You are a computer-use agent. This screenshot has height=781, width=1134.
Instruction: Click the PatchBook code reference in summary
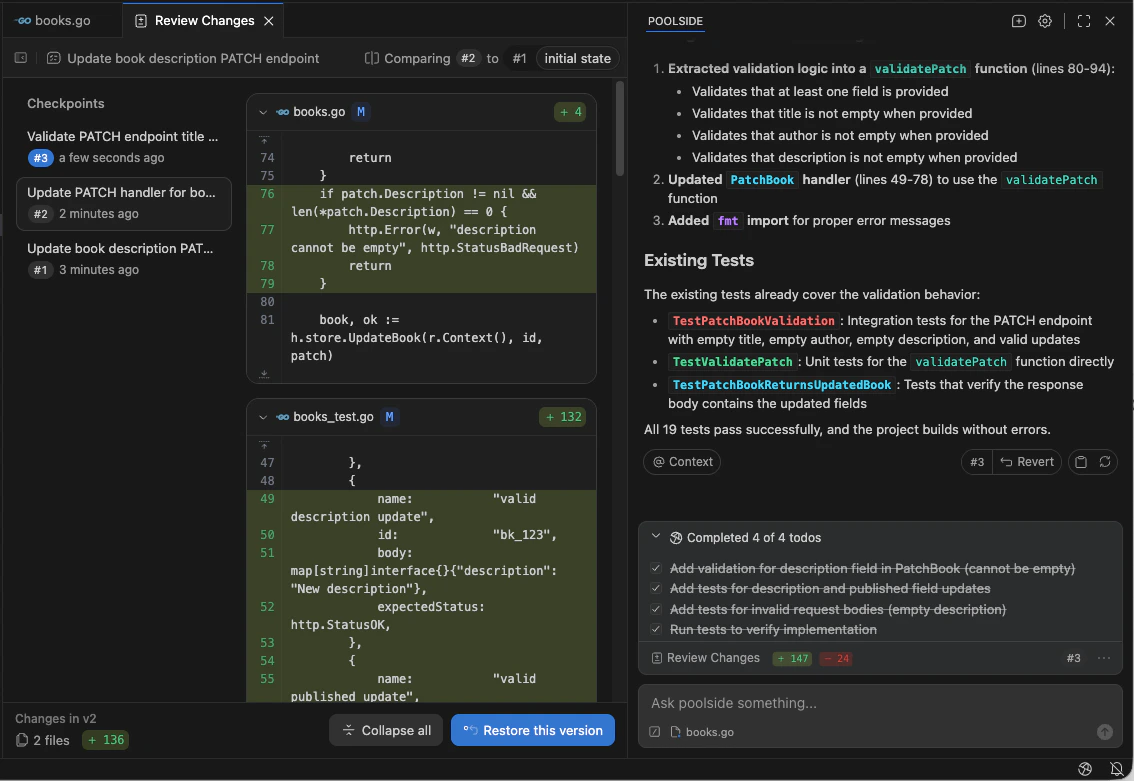762,179
